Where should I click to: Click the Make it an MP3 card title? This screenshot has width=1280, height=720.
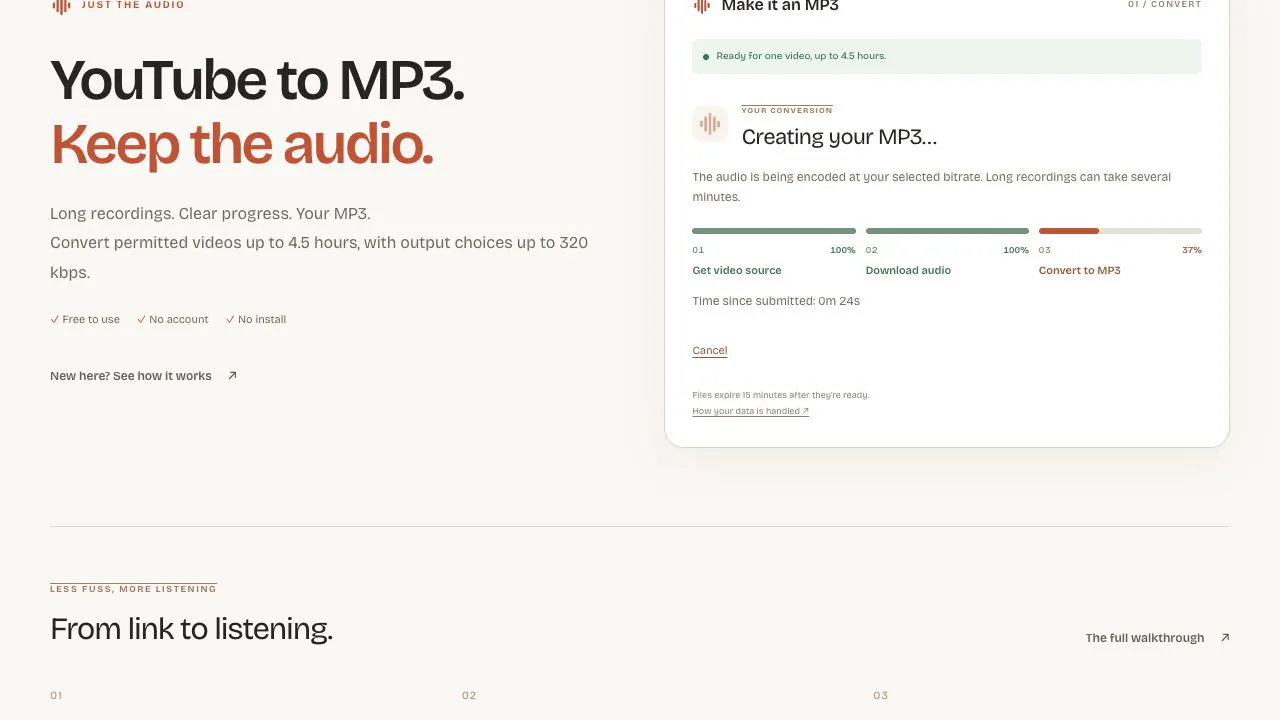(x=780, y=6)
